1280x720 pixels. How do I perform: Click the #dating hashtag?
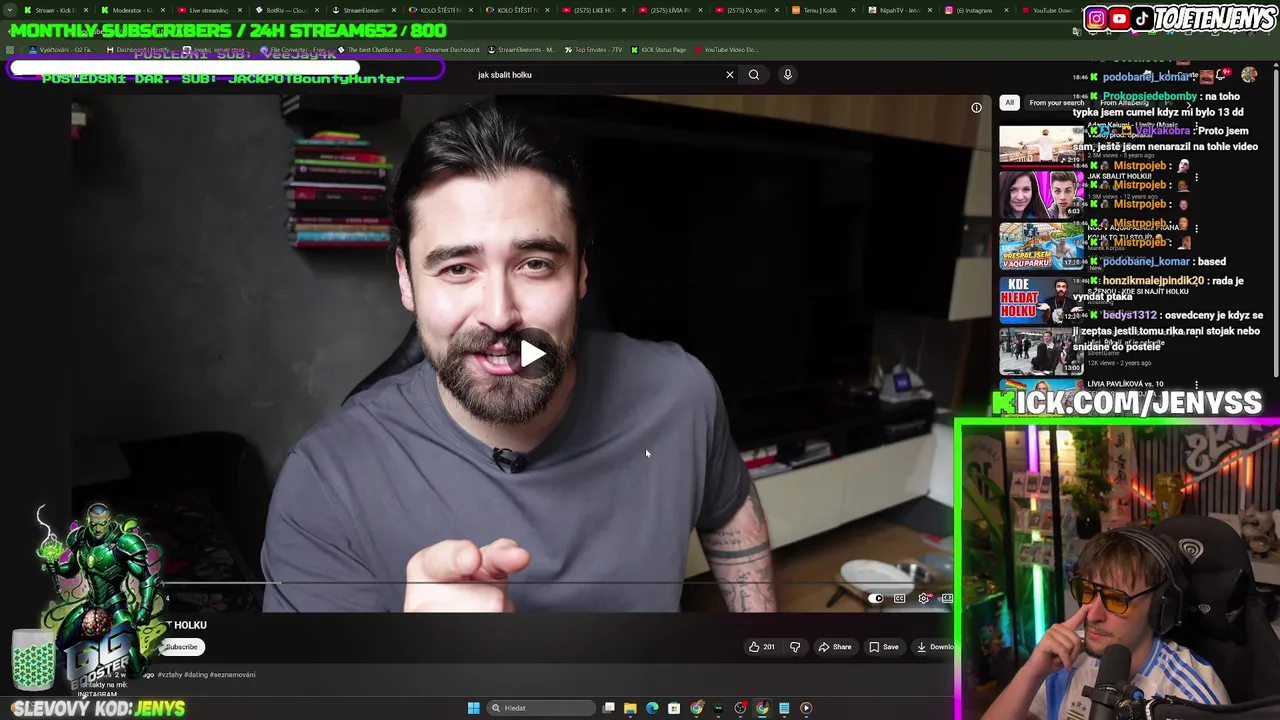coord(195,675)
